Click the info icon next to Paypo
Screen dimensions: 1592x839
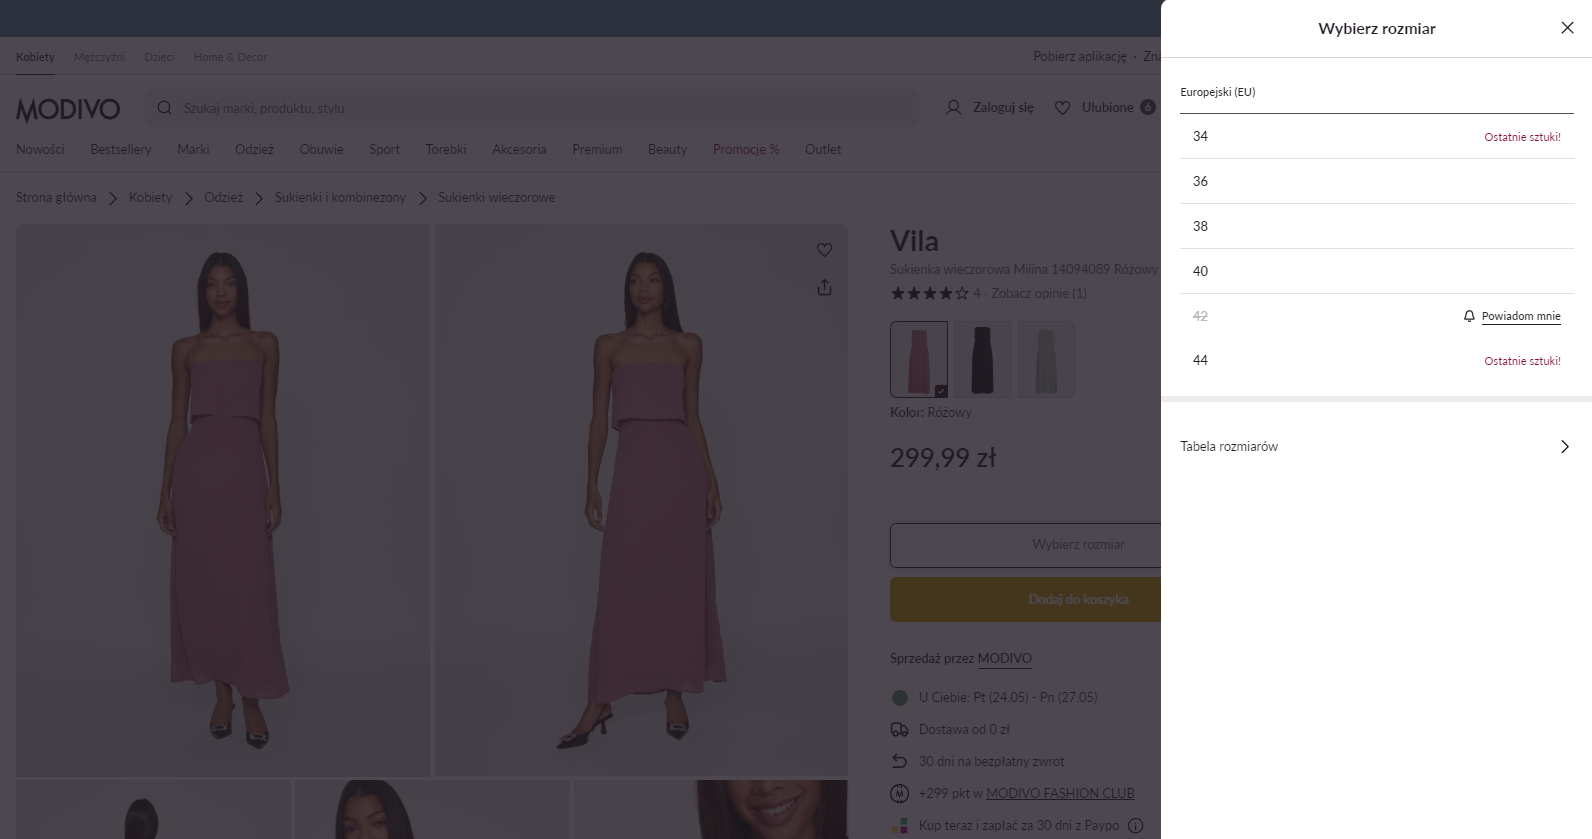tap(1135, 825)
